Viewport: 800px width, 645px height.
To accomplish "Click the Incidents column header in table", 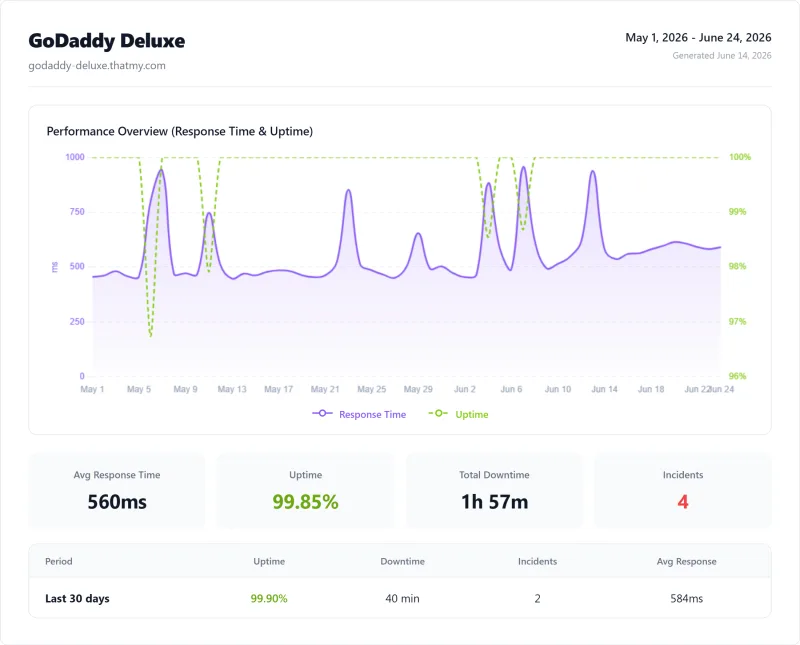I will (x=537, y=561).
